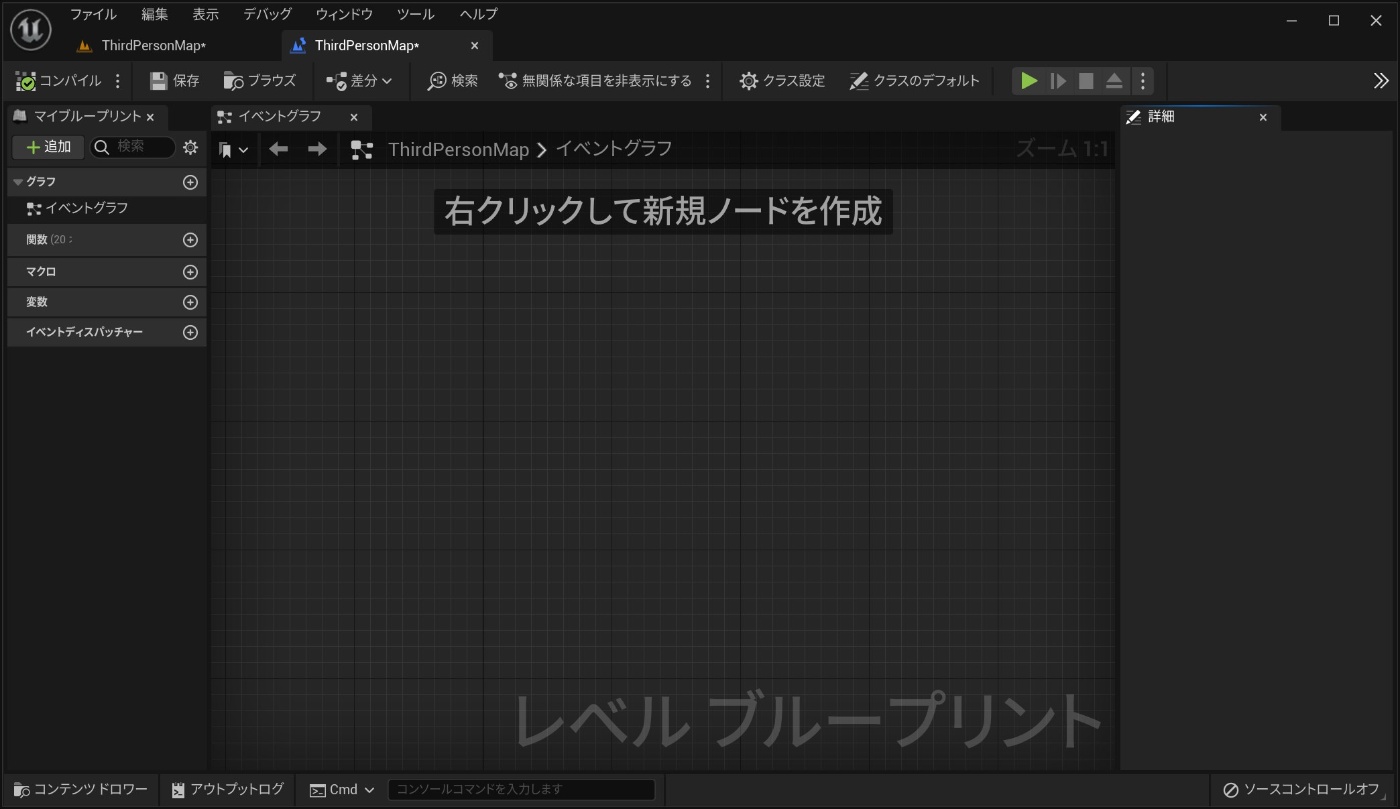This screenshot has width=1400, height=809.
Task: Open My Blueprint panel settings gear
Action: coord(190,147)
